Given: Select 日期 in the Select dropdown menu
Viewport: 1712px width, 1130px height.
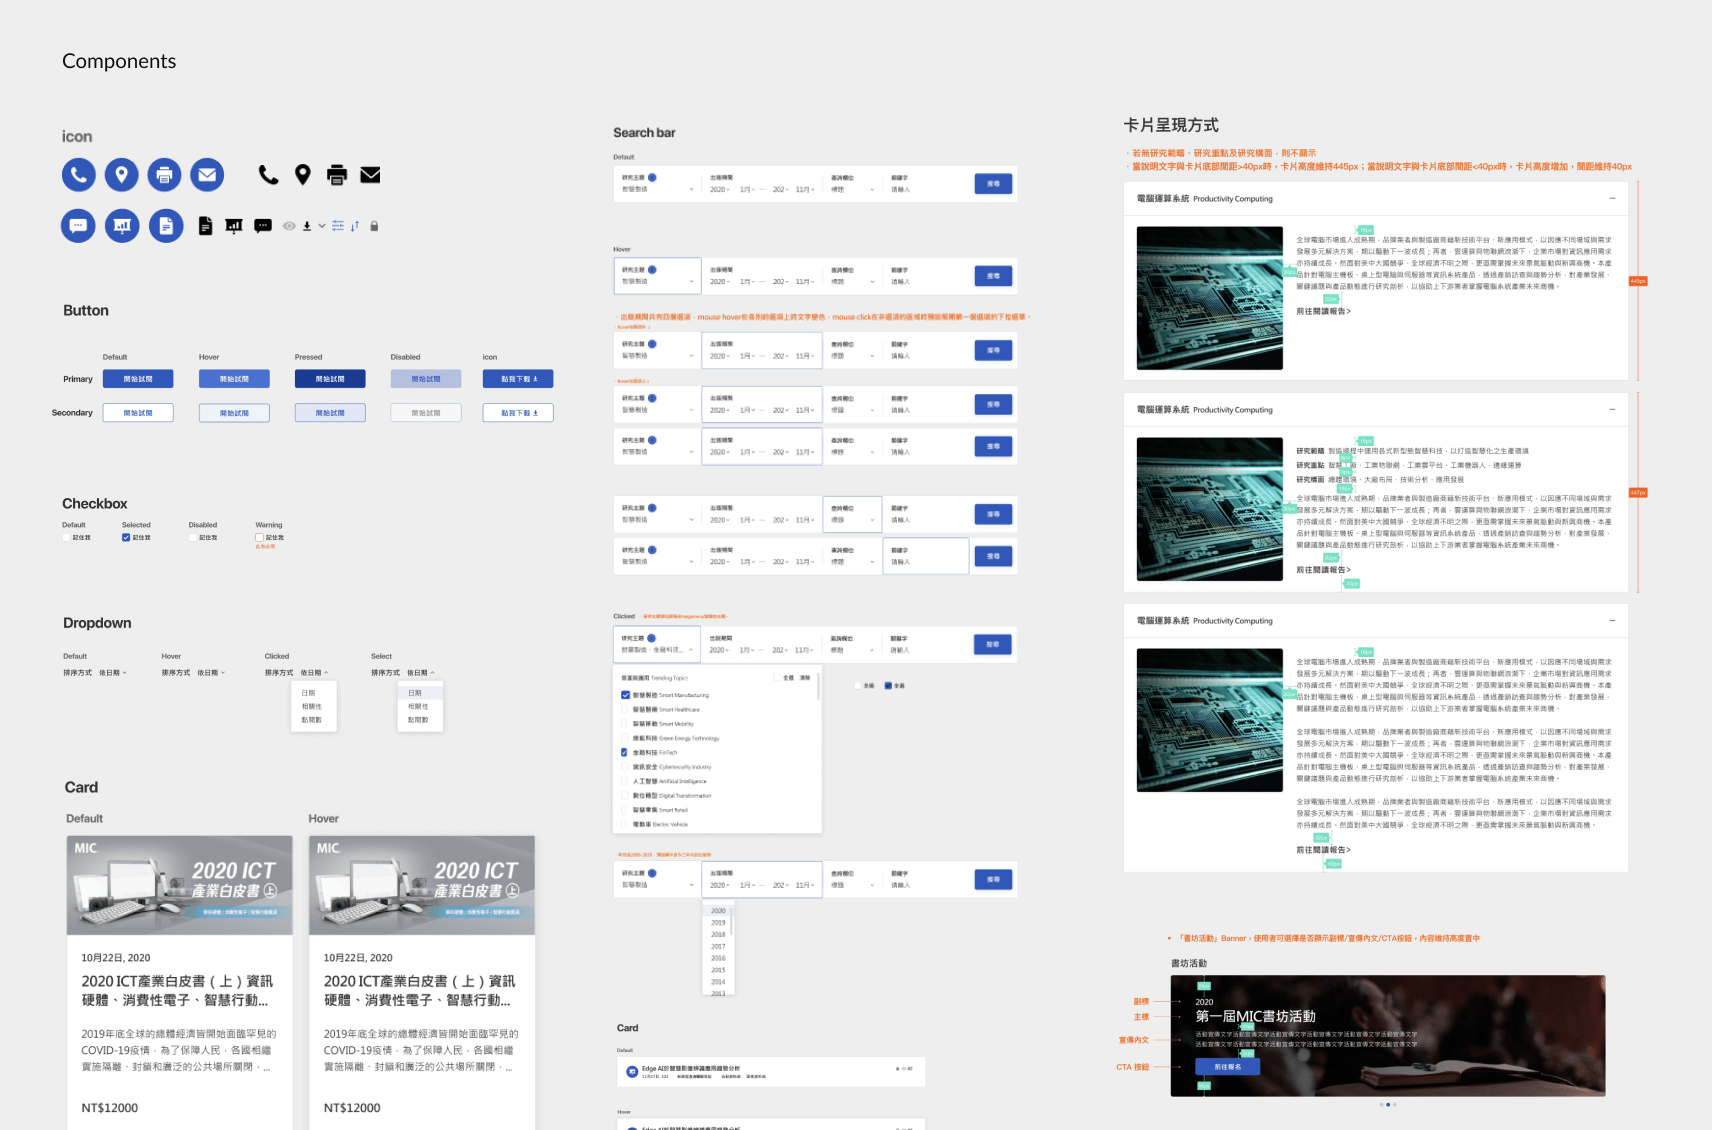Looking at the screenshot, I should click(415, 693).
